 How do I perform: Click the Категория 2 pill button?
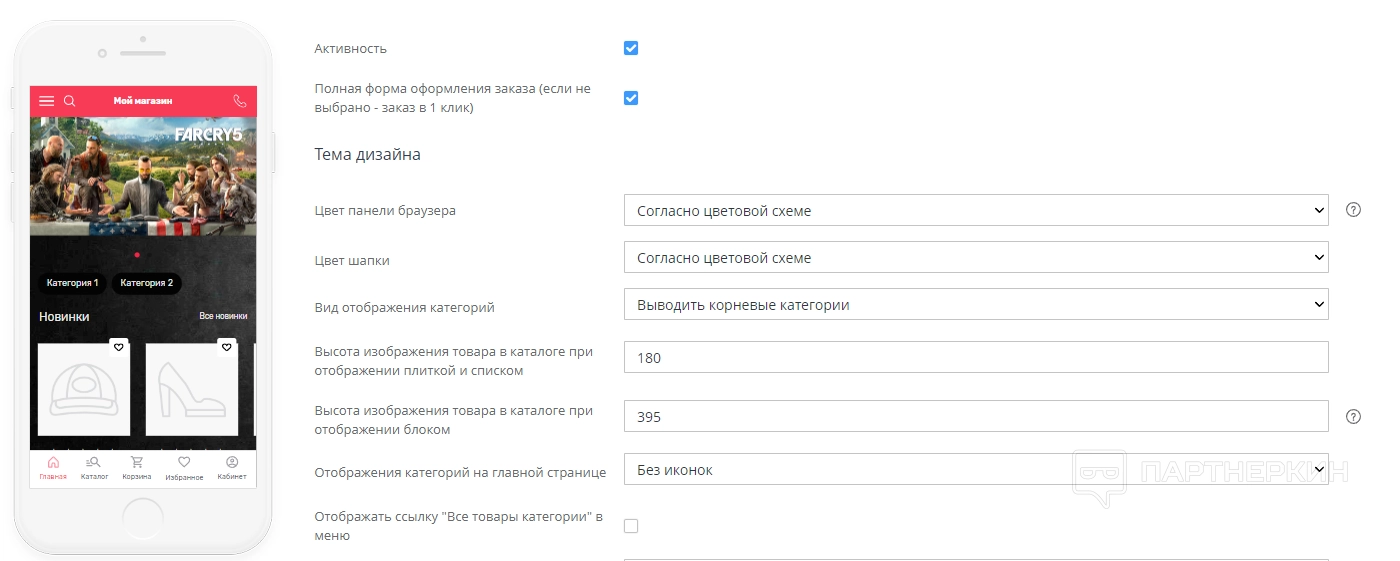pyautogui.click(x=146, y=283)
